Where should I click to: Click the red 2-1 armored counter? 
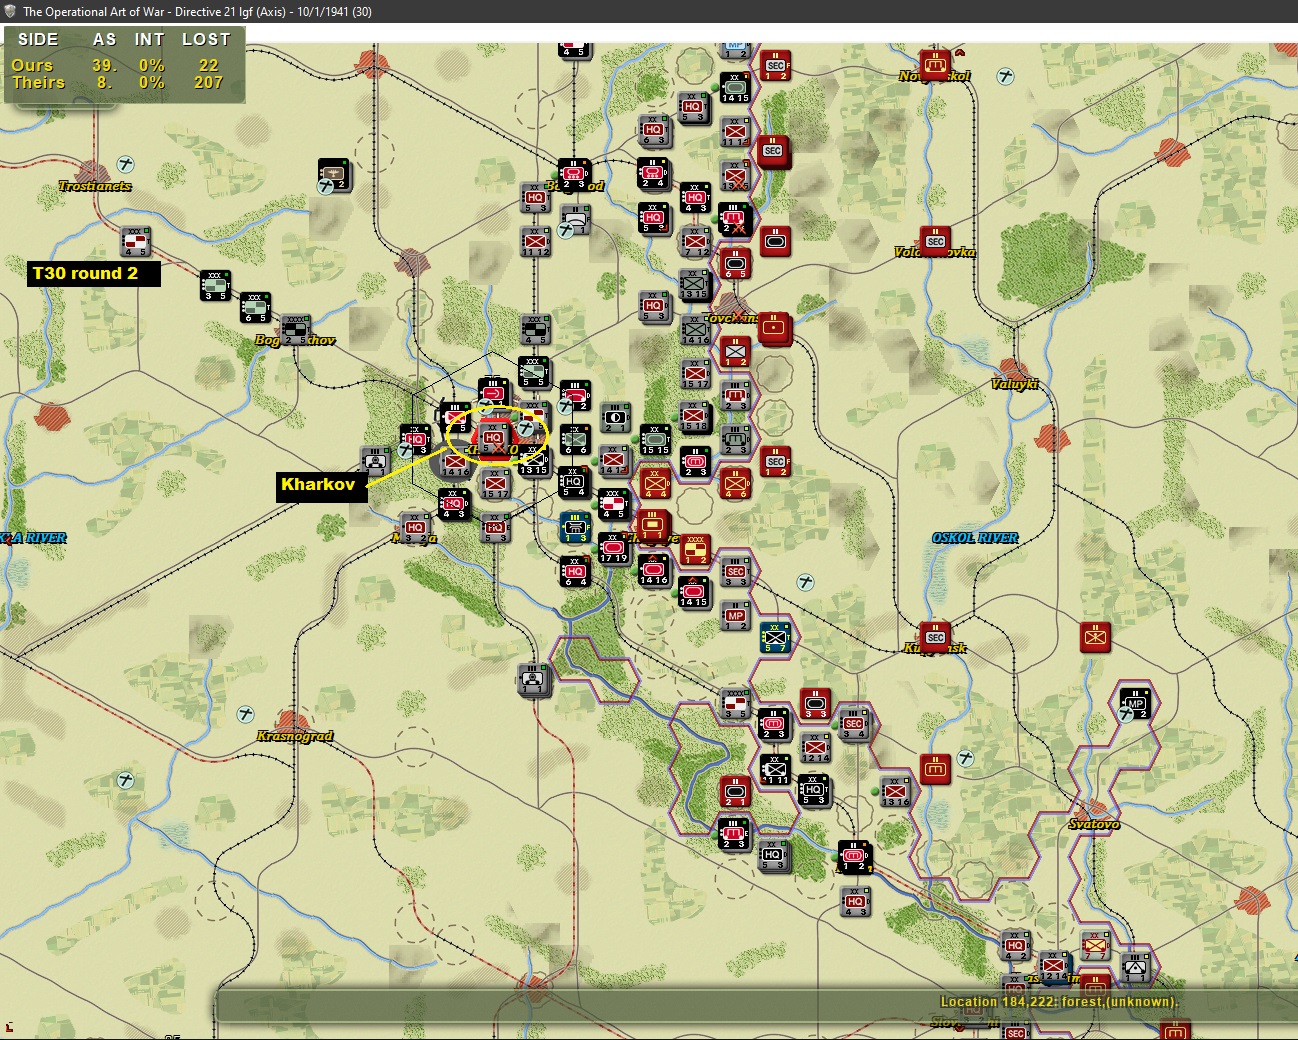pyautogui.click(x=735, y=791)
